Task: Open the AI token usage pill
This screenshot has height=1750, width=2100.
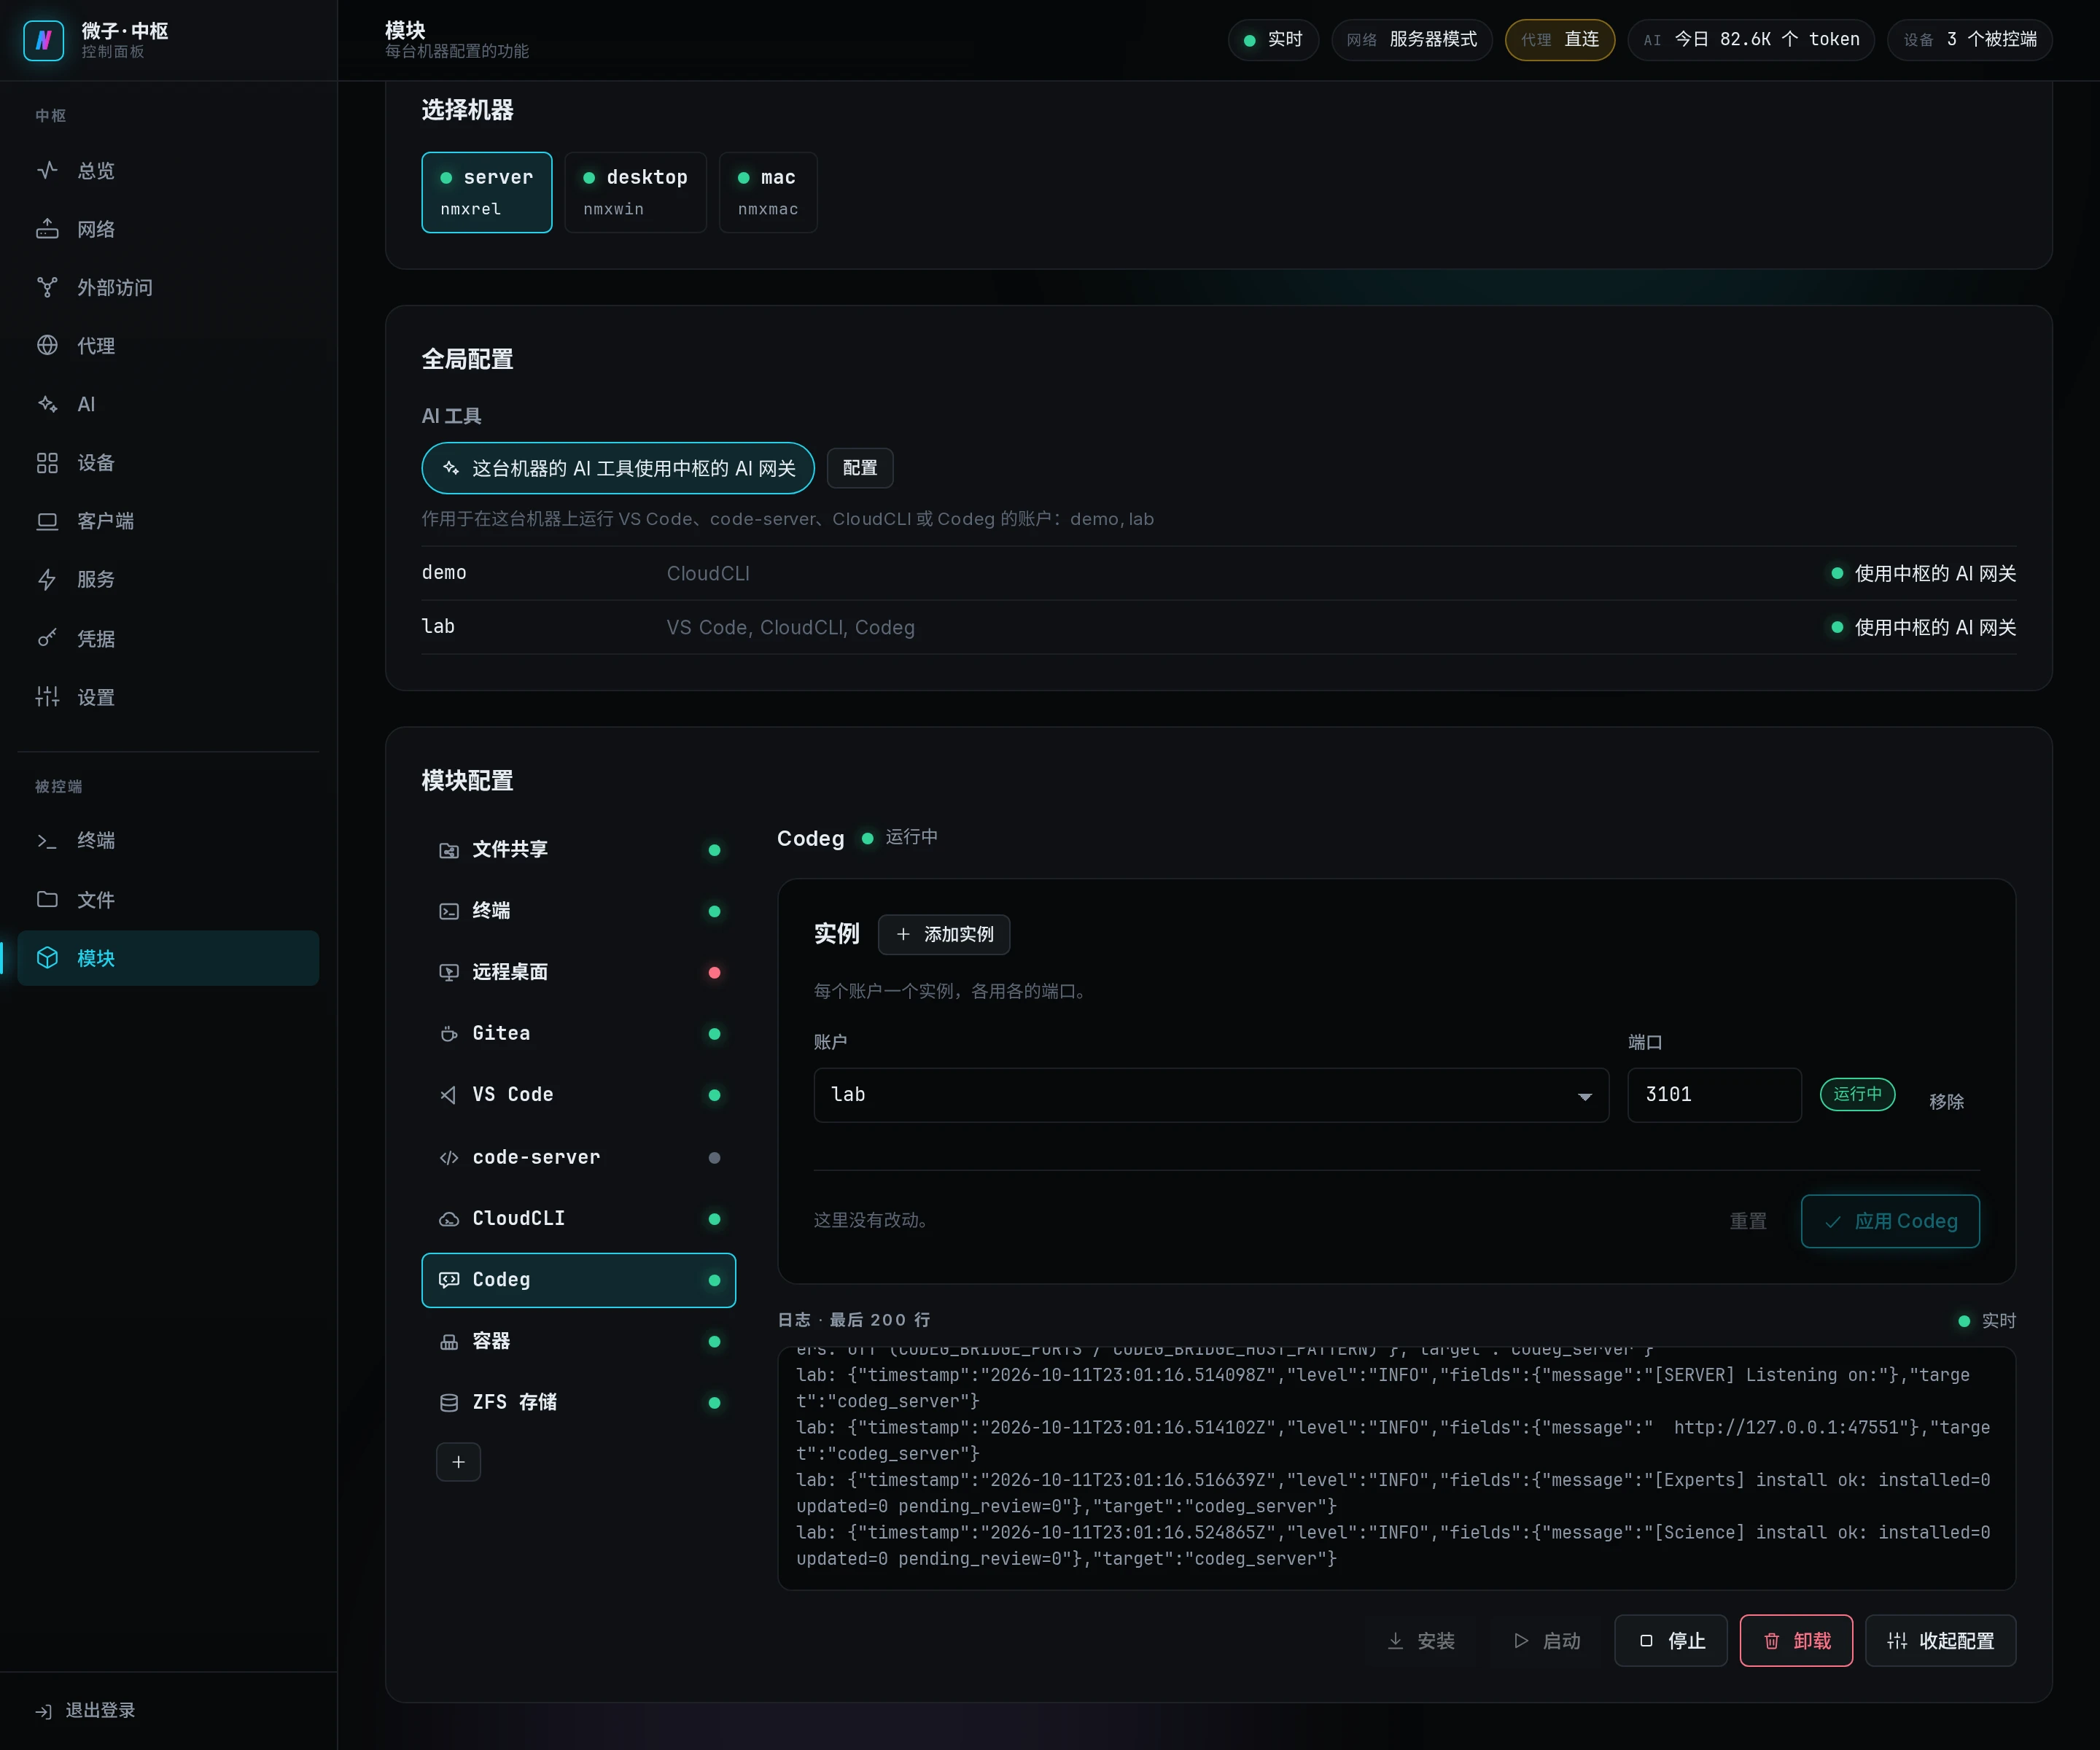Action: pyautogui.click(x=1750, y=40)
